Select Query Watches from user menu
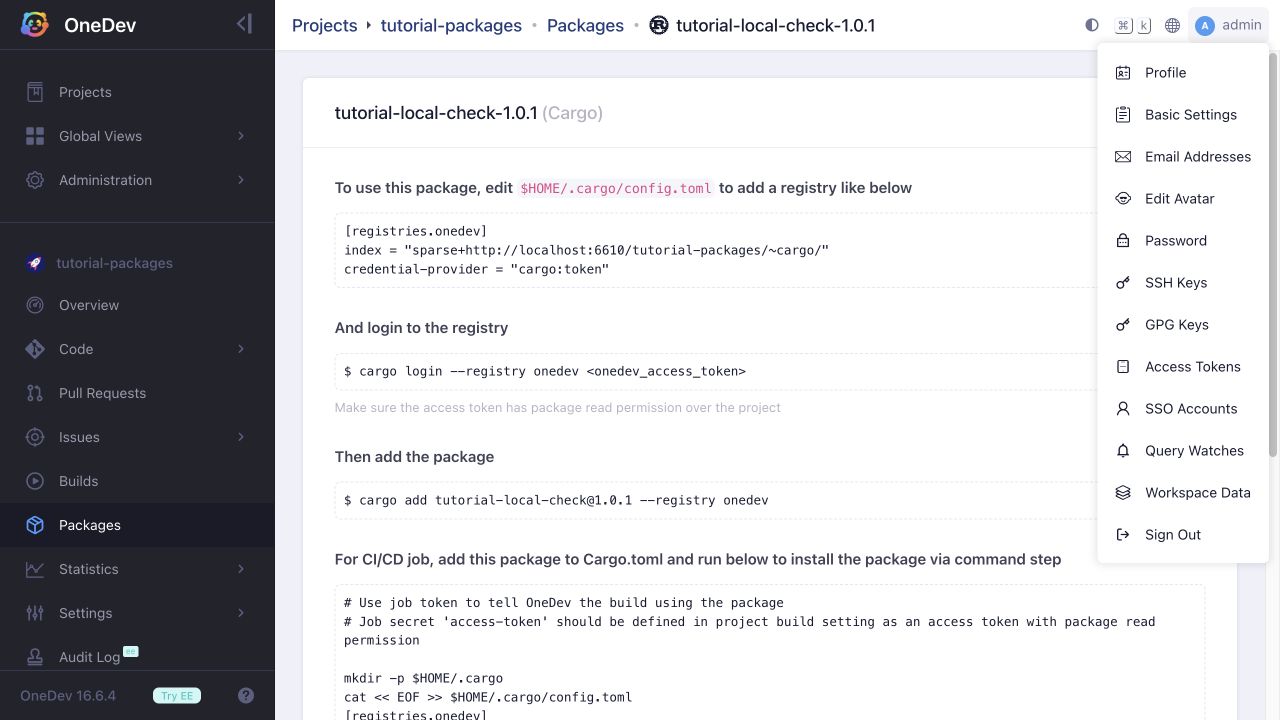This screenshot has height=720, width=1280. pyautogui.click(x=1183, y=451)
